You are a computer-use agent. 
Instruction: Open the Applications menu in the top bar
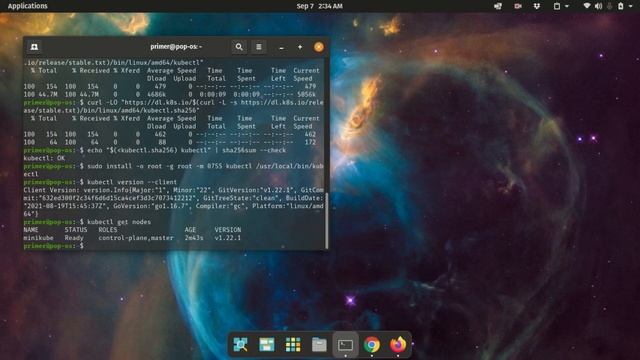click(27, 6)
